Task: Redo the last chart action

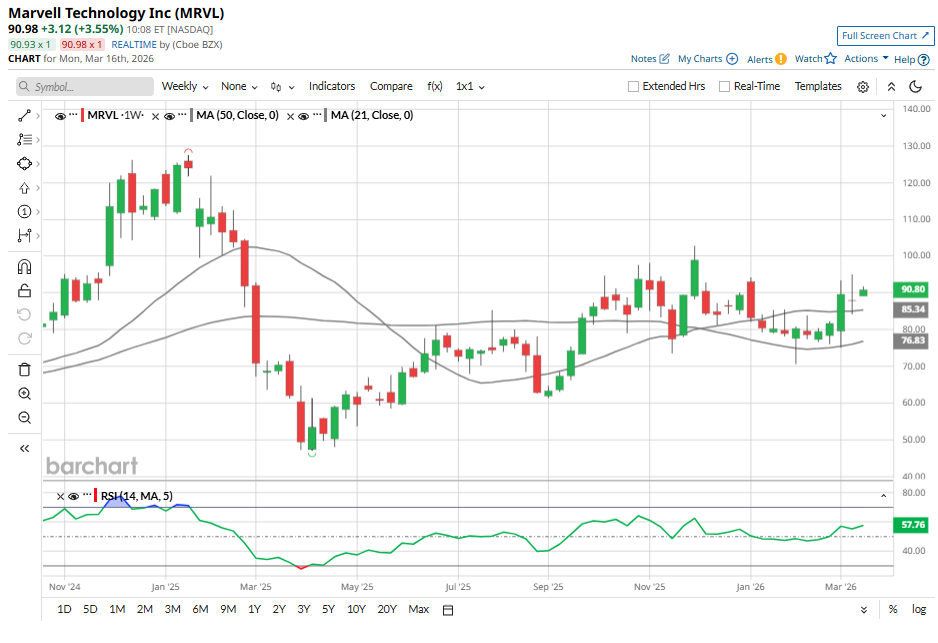Action: click(24, 339)
